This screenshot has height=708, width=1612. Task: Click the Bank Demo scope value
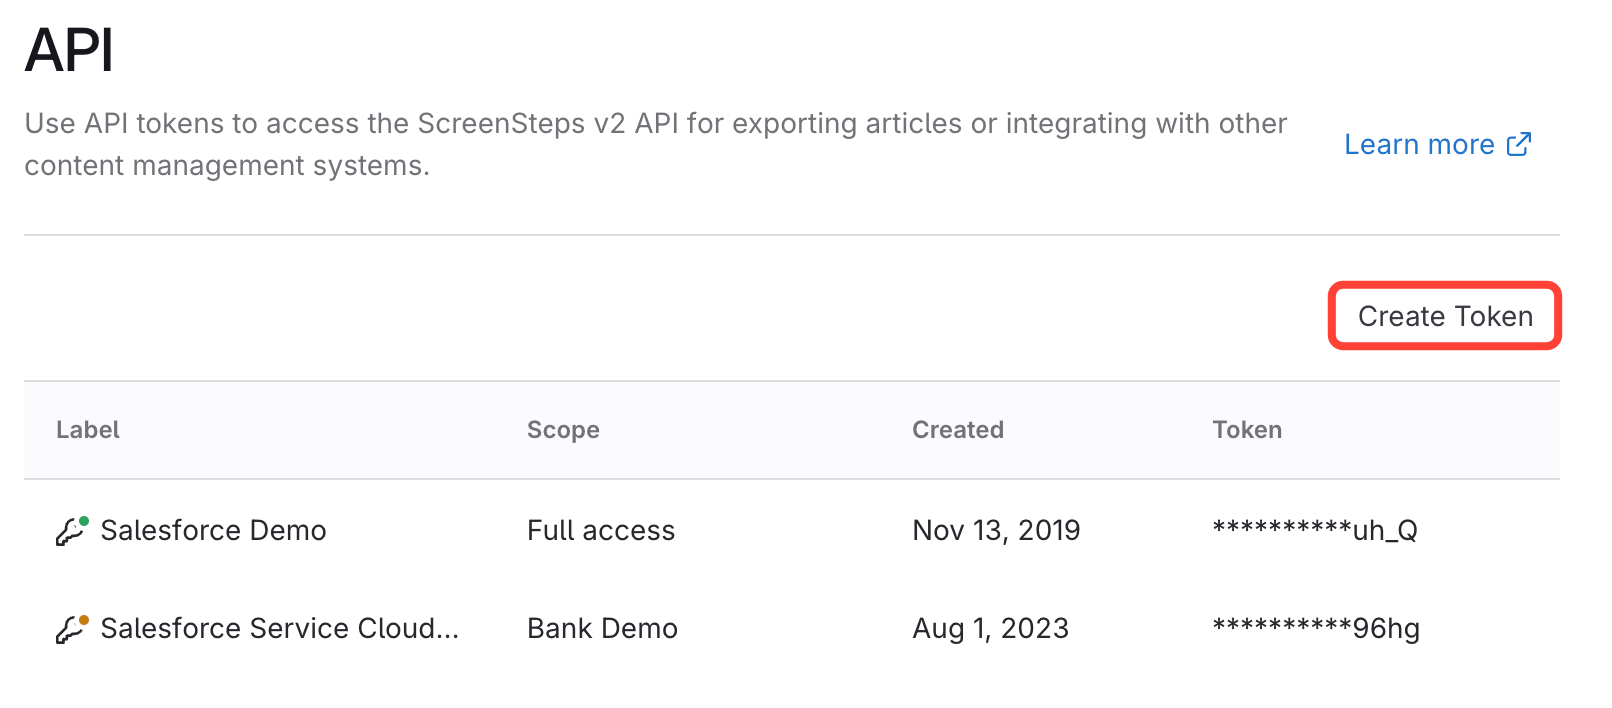[x=602, y=628]
